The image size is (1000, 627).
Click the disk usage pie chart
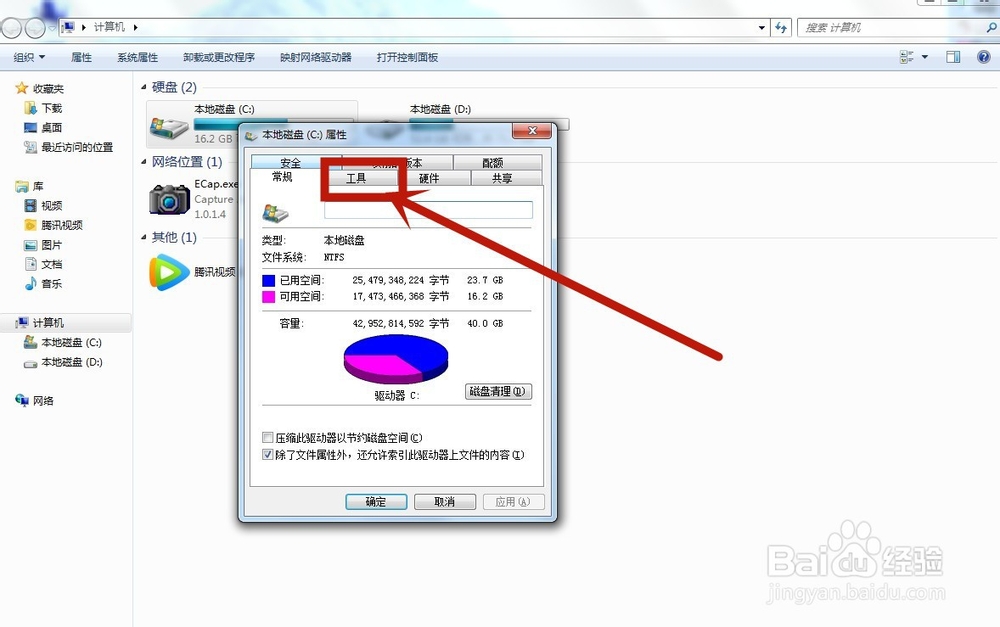(396, 359)
